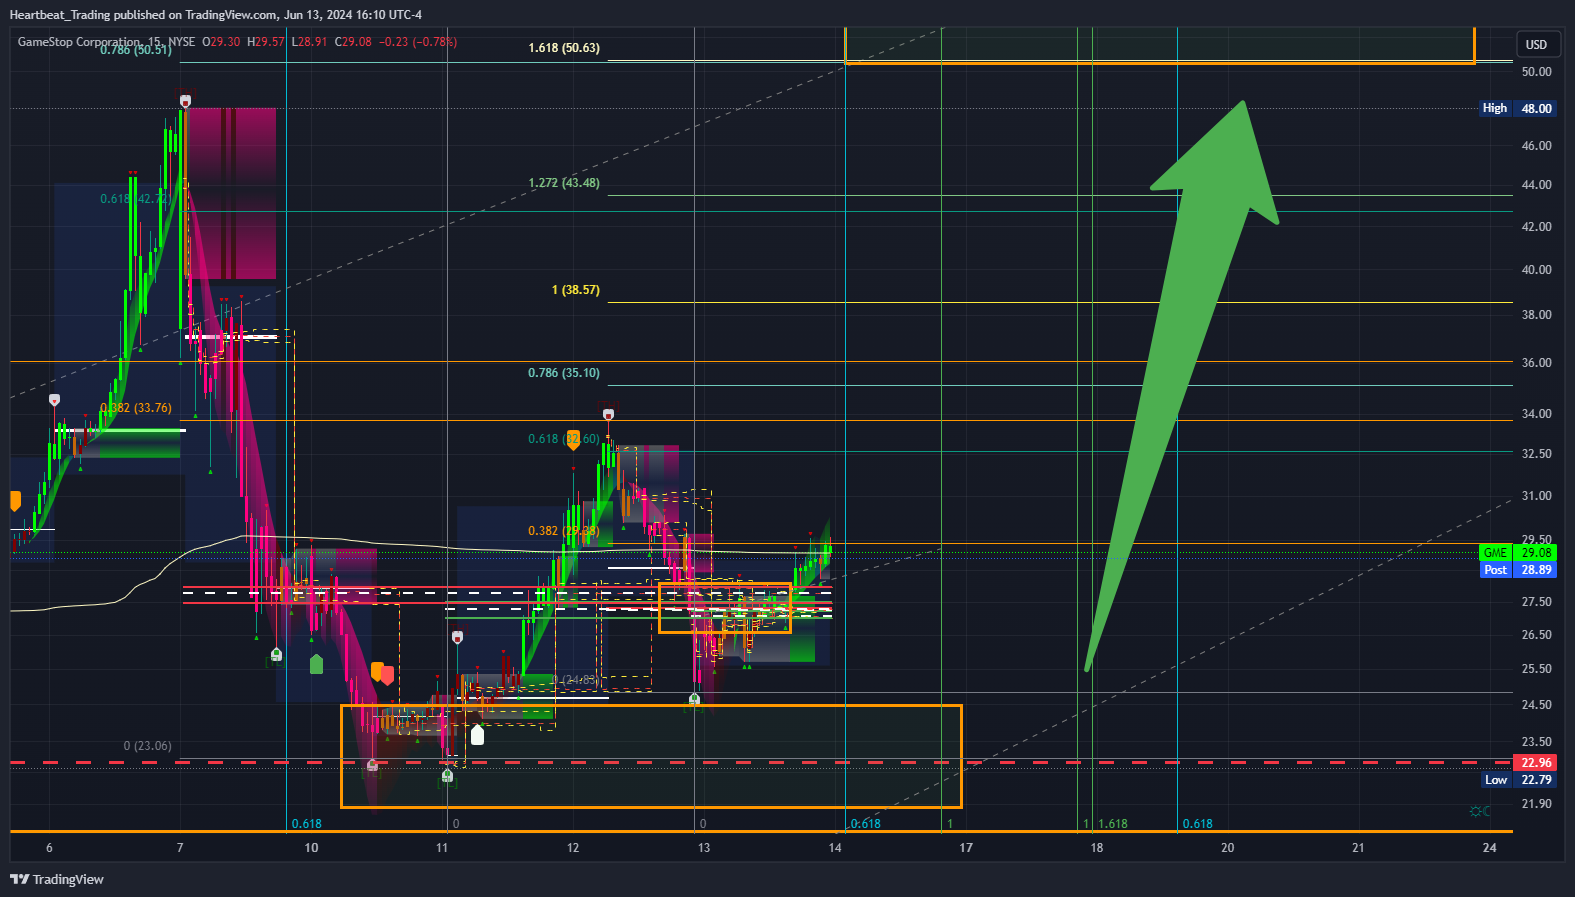This screenshot has height=897, width=1575.
Task: Click the 0.786 (35.10) Fibonacci label
Action: click(564, 372)
